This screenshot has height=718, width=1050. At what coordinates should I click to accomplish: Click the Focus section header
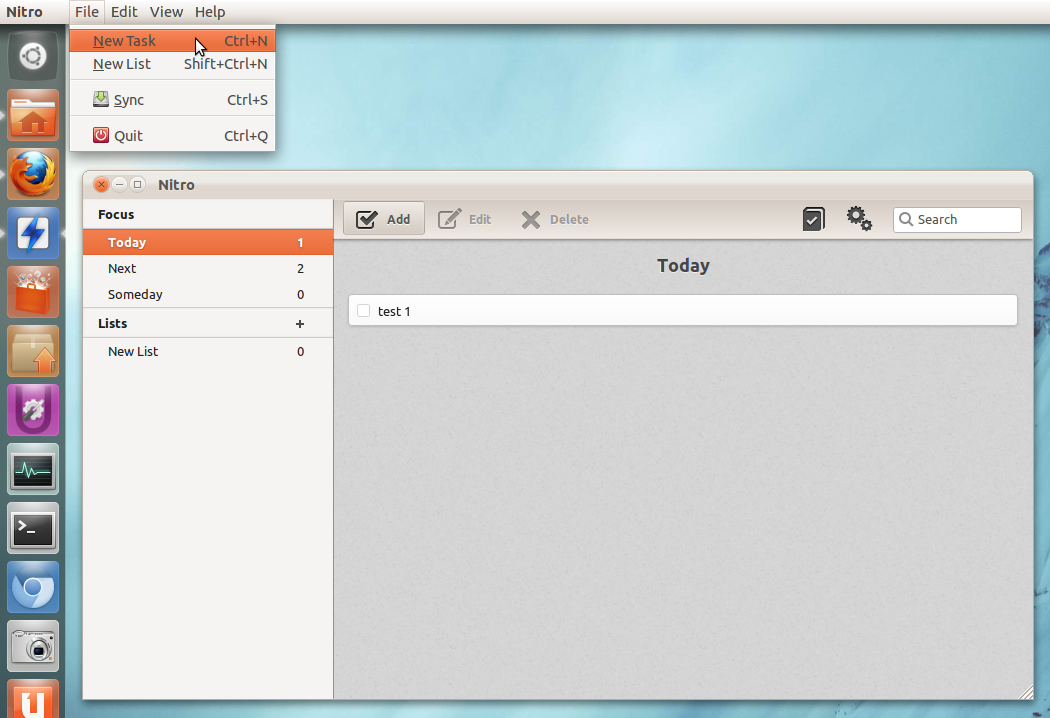pos(116,214)
